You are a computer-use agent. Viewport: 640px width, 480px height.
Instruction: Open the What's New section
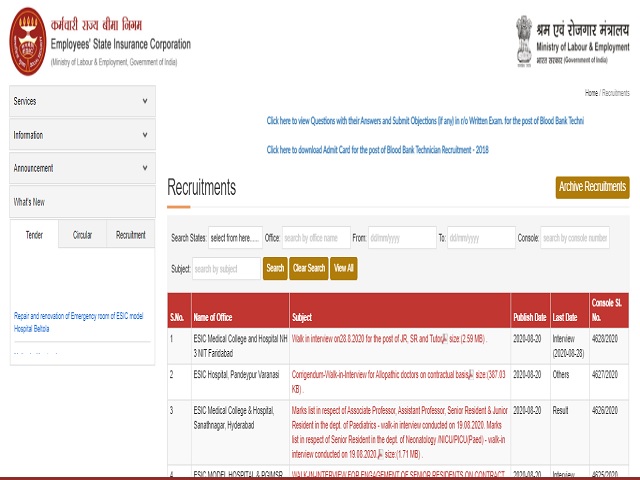82,202
